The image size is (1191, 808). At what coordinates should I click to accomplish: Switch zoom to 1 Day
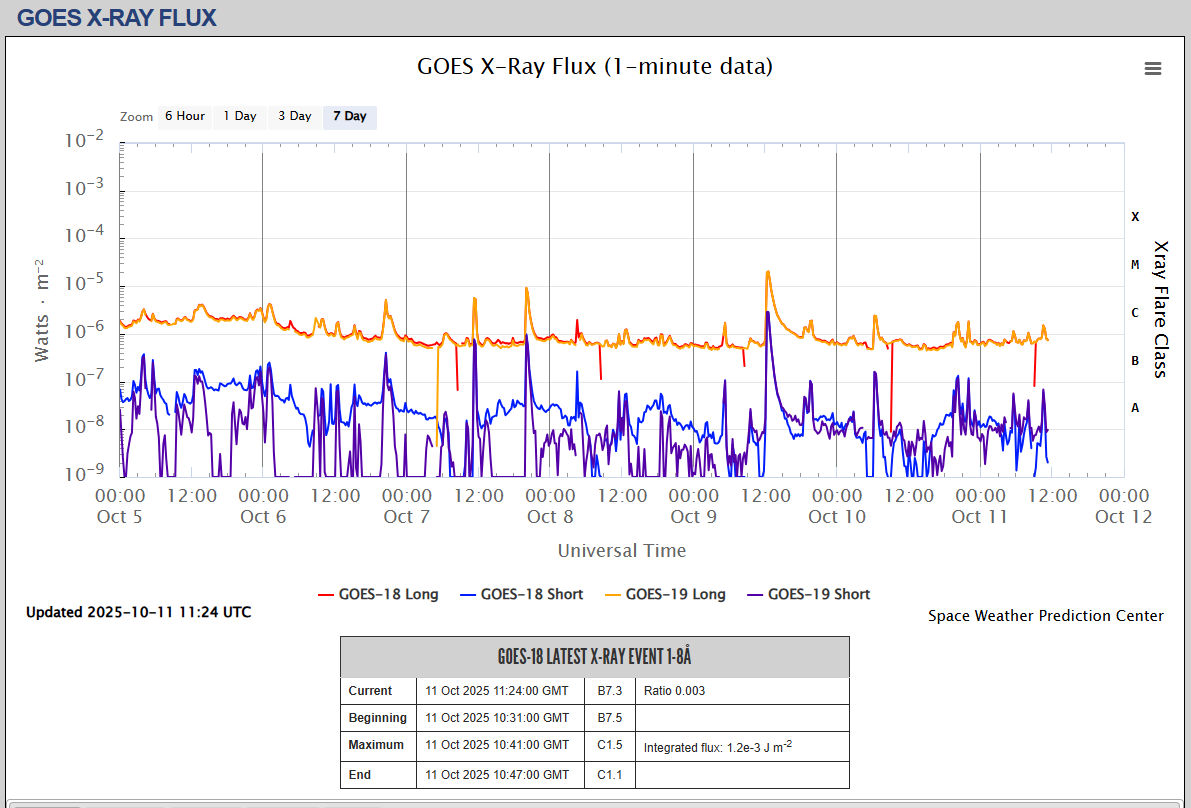[x=240, y=116]
